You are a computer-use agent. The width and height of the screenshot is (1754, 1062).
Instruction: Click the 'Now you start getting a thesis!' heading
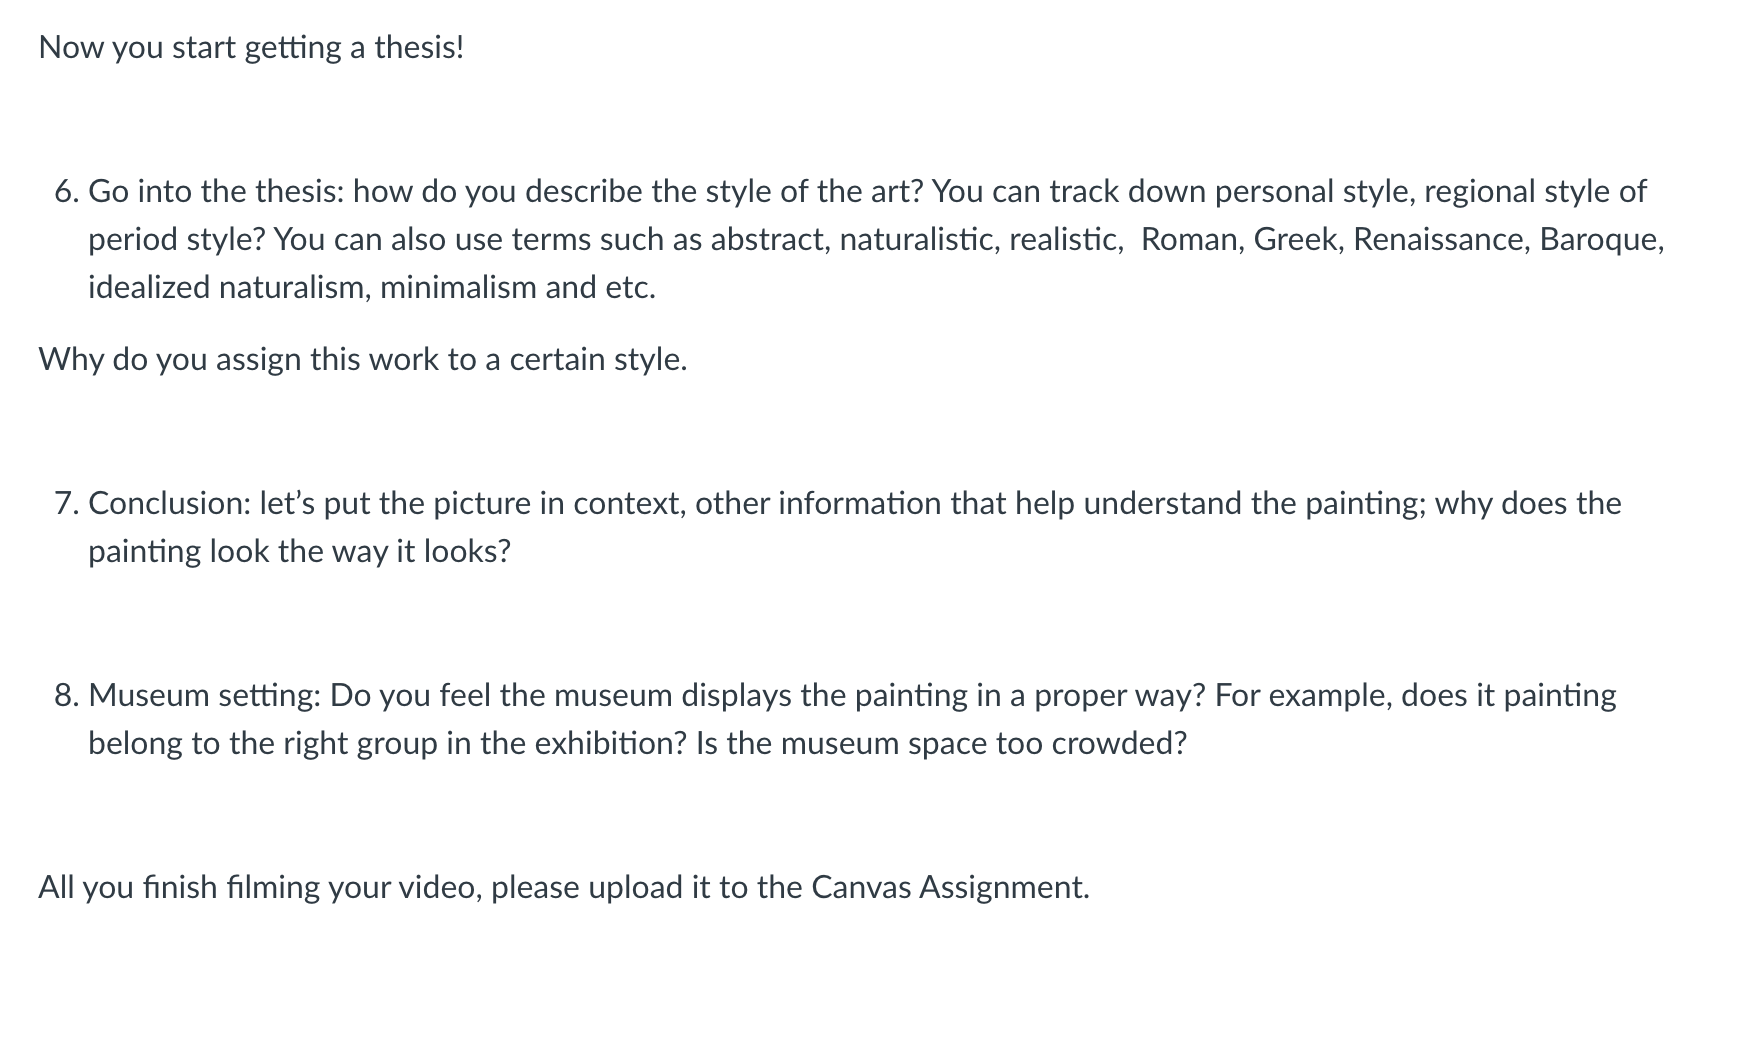pyautogui.click(x=251, y=47)
